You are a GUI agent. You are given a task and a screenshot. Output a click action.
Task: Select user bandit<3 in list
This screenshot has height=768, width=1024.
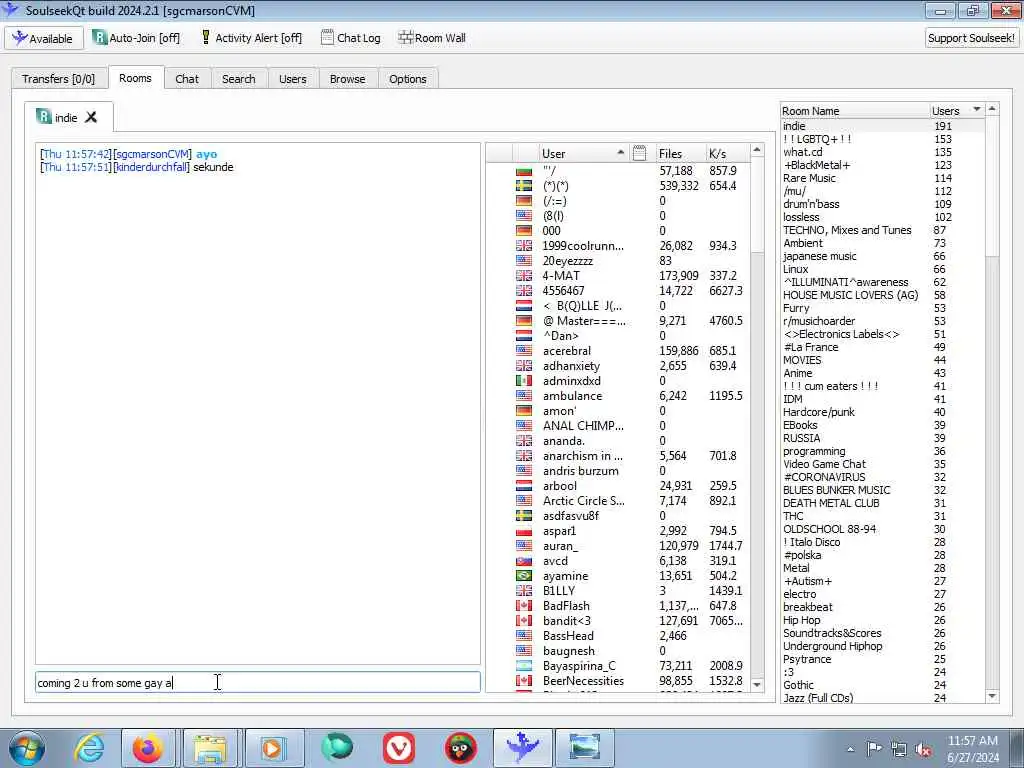[x=566, y=621]
